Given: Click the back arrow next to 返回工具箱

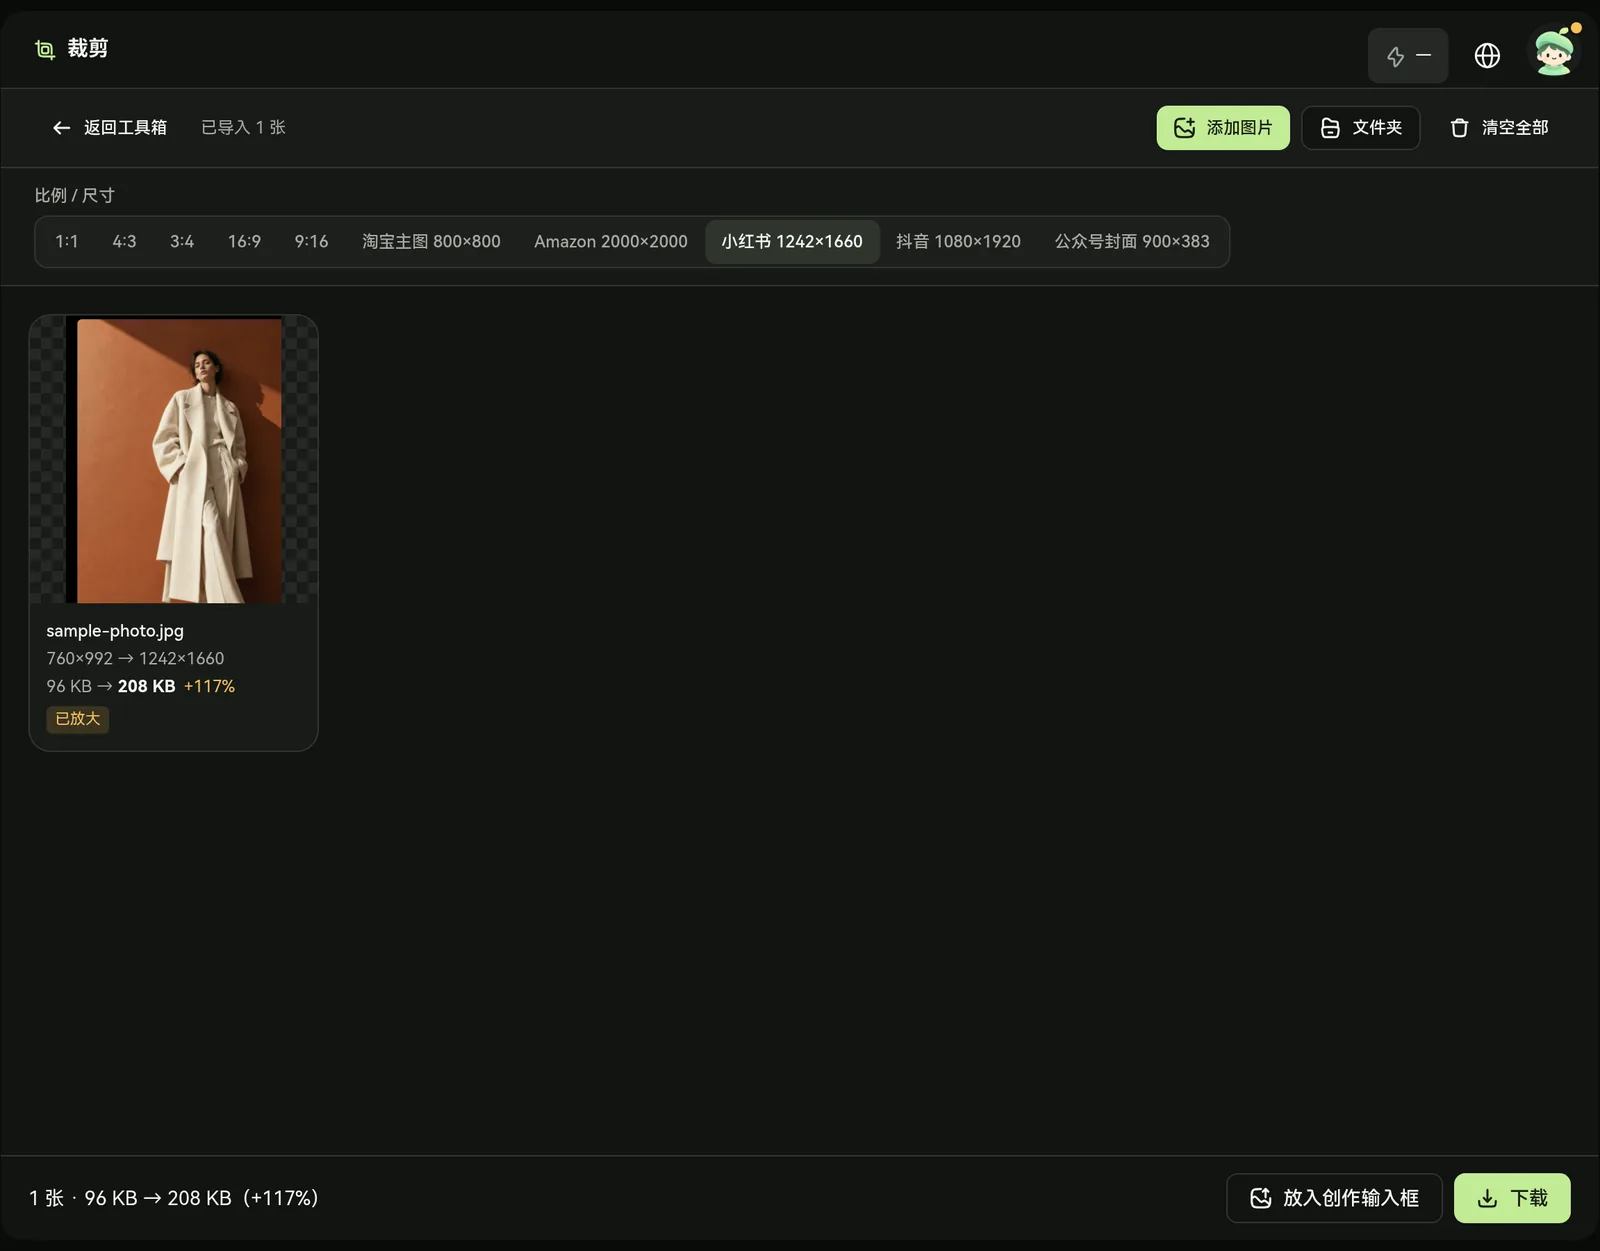Looking at the screenshot, I should tap(61, 128).
